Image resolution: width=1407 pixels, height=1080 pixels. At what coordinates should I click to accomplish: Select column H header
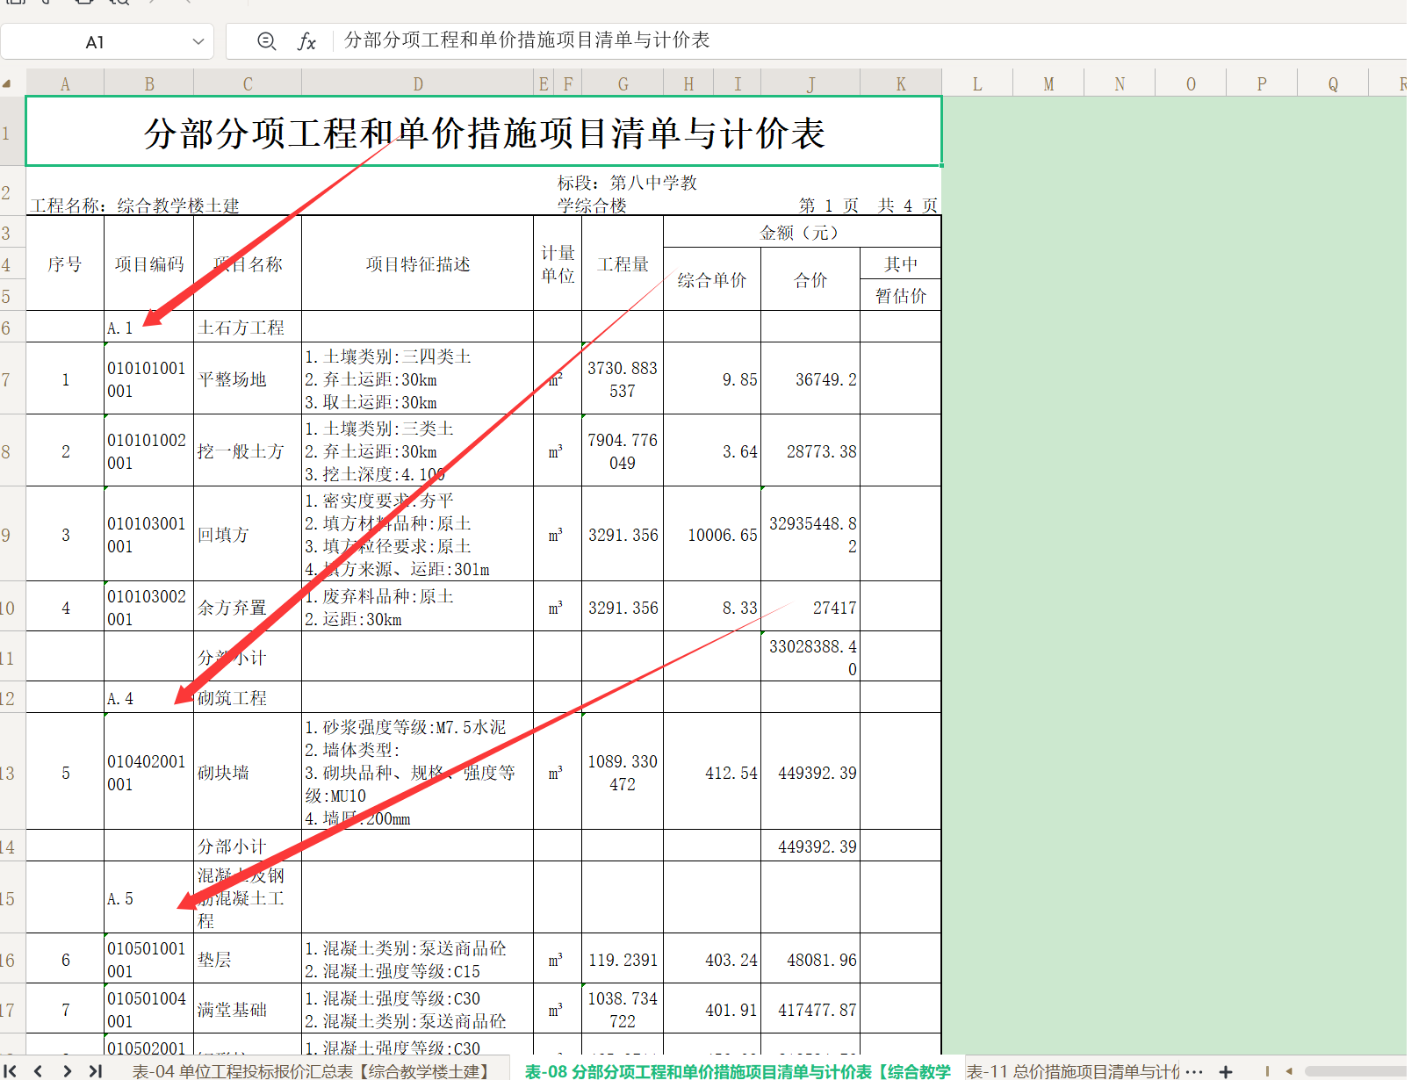pos(689,84)
